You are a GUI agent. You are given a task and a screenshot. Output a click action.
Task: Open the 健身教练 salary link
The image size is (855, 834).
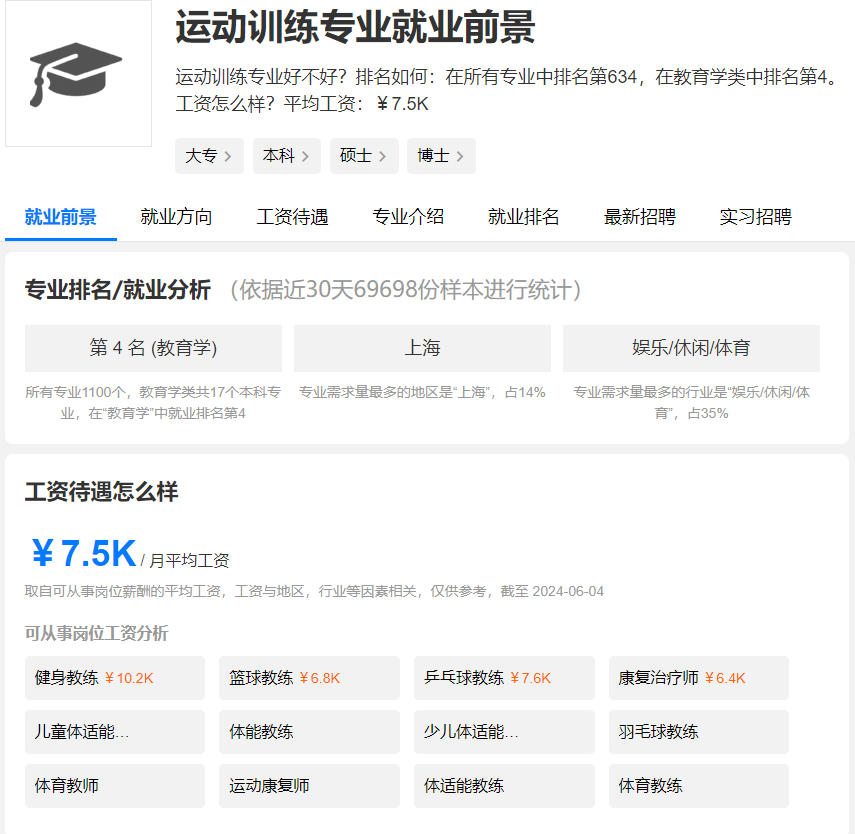coord(115,678)
